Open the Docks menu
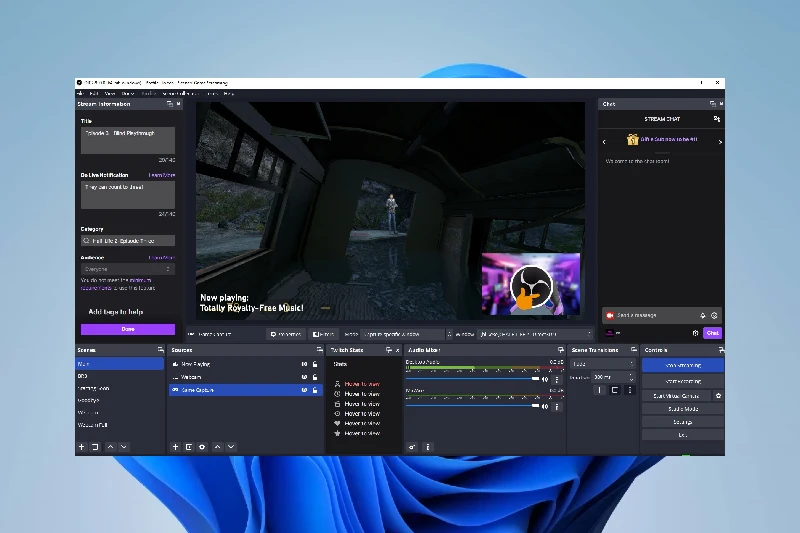 (x=128, y=94)
